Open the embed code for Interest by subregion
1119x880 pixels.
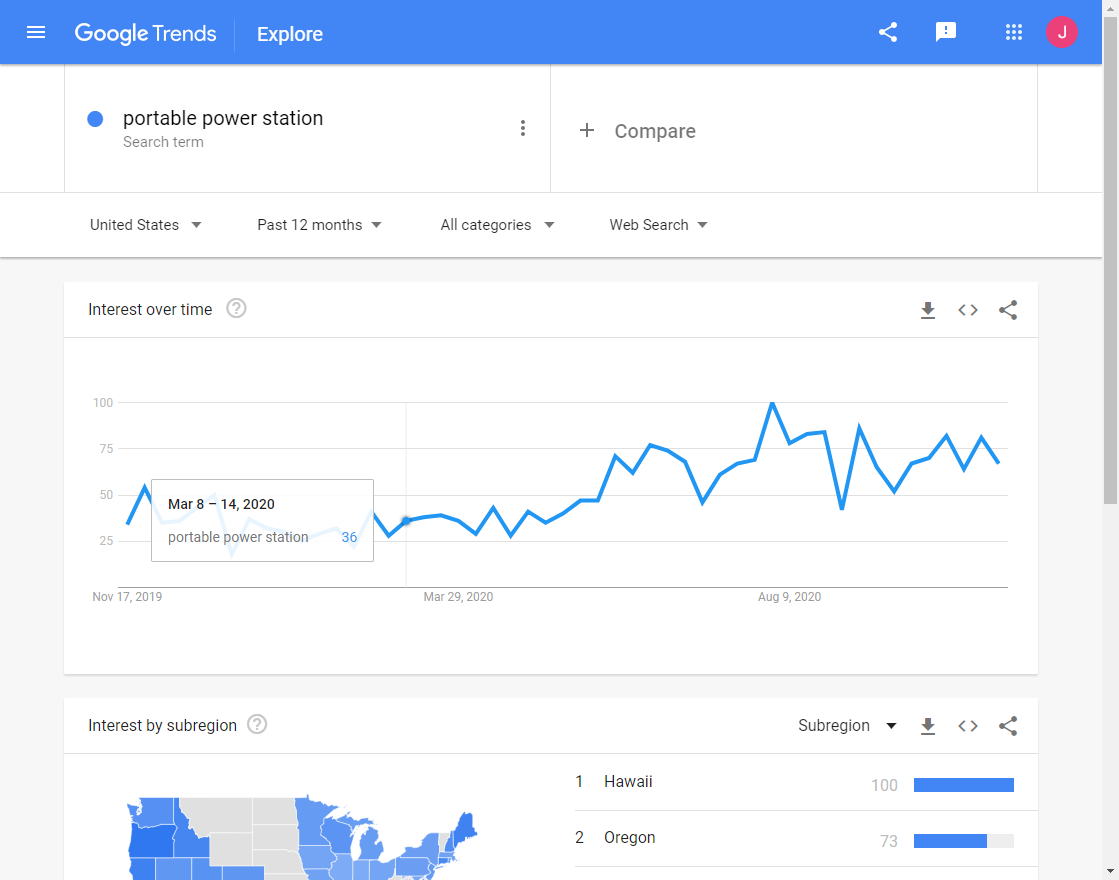(968, 726)
